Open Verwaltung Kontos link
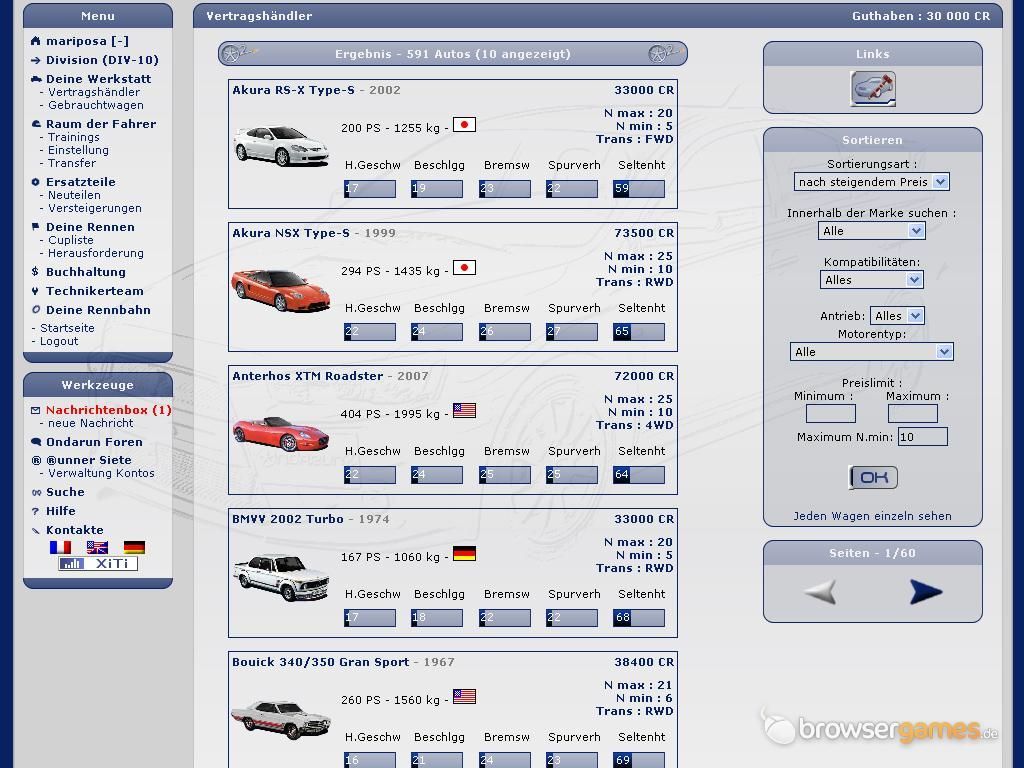Viewport: 1024px width, 768px height. [101, 473]
